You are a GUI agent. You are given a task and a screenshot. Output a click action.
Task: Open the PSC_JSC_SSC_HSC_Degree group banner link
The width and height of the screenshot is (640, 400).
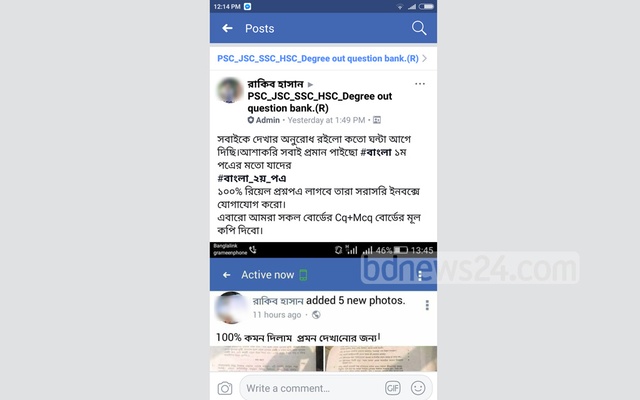(x=318, y=58)
